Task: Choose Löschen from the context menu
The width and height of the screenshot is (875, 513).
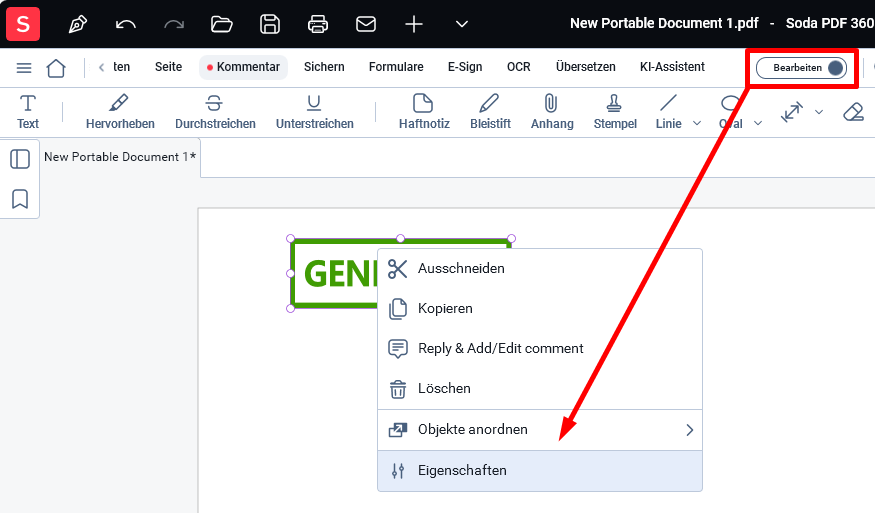Action: [540, 389]
